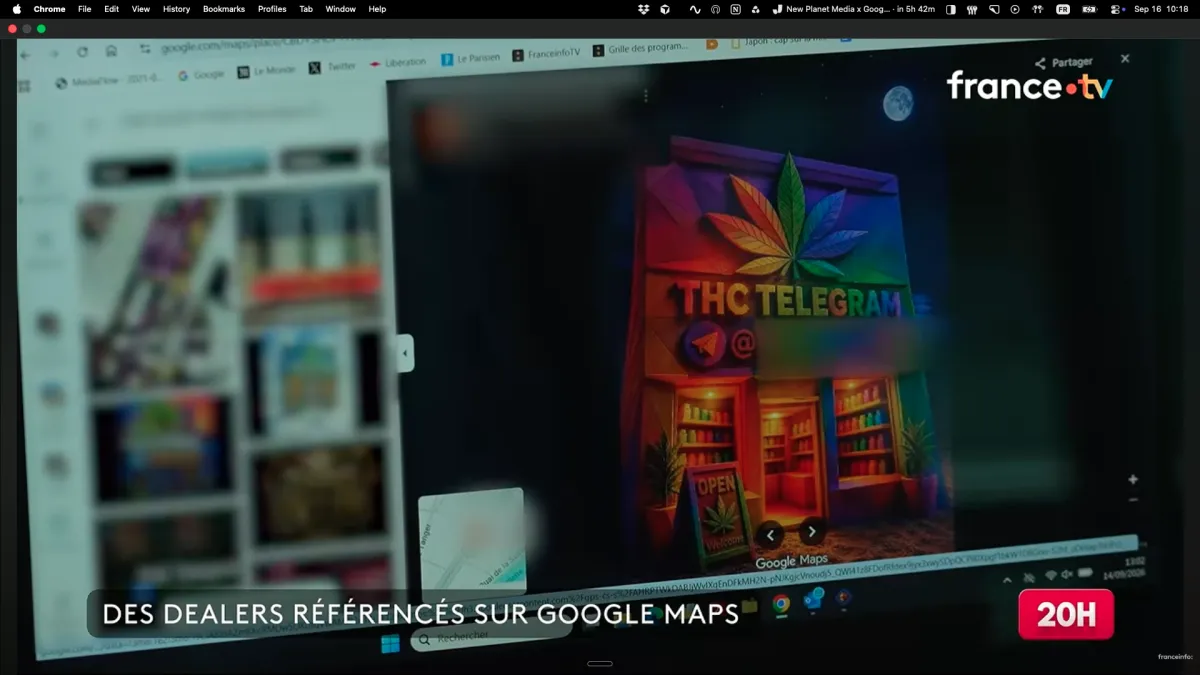Open the Twitter bookmark
The height and width of the screenshot is (675, 1200).
pyautogui.click(x=332, y=67)
